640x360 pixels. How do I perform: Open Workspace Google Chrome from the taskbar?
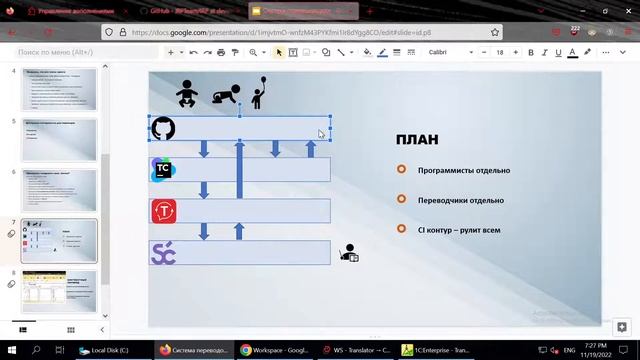(x=275, y=350)
